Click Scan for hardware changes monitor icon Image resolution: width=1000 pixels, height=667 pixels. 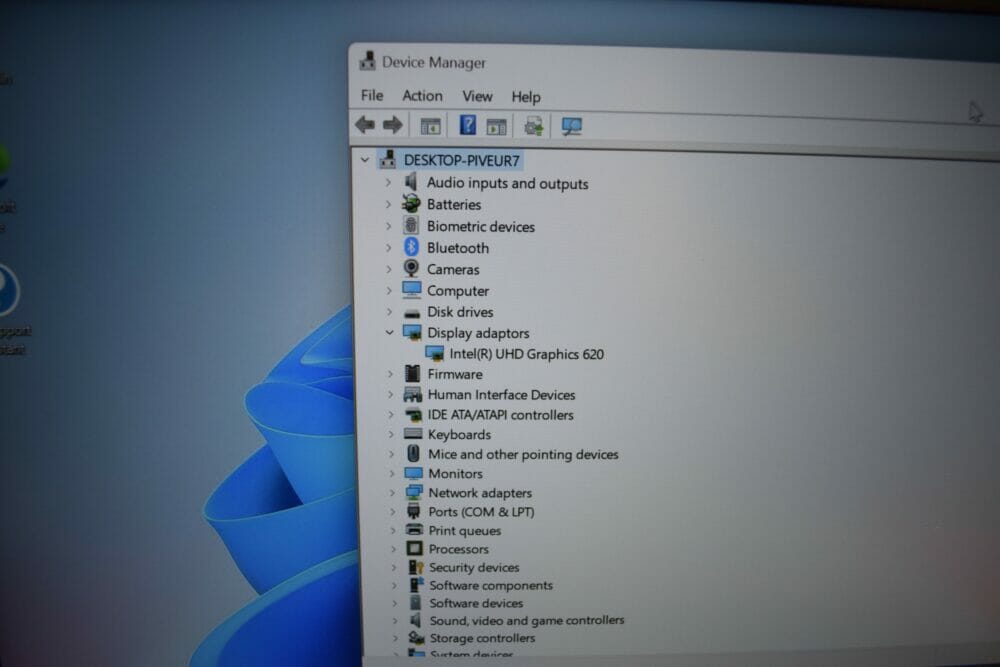pos(571,126)
